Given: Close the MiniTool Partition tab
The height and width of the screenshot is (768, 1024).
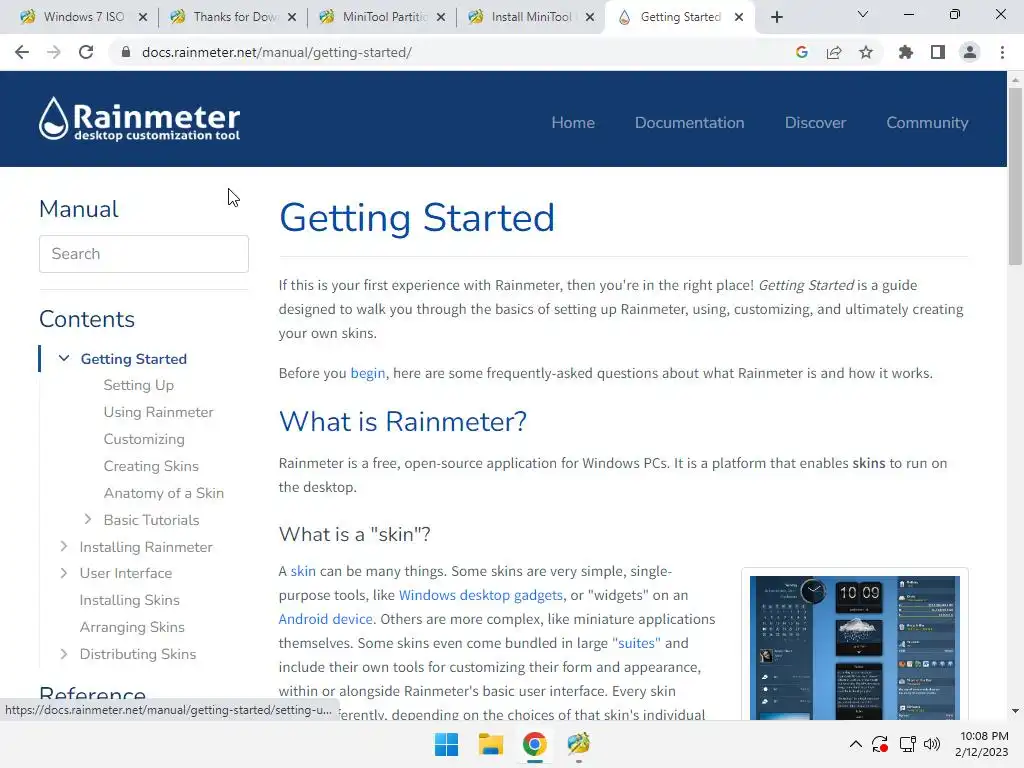Looking at the screenshot, I should tap(441, 17).
